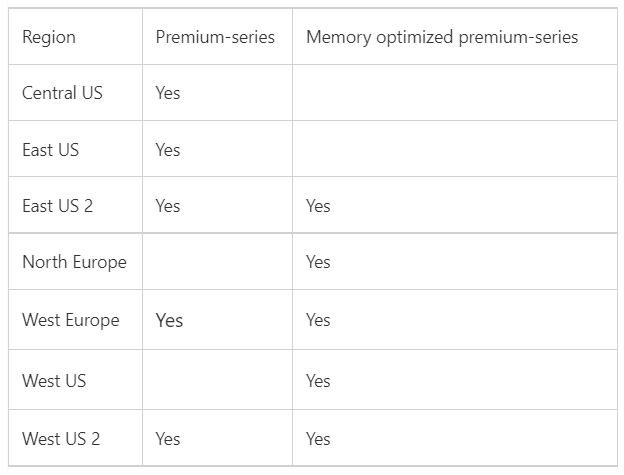Click Memory optimized Yes for West US
Viewport: 624px width, 475px height.
click(x=318, y=381)
